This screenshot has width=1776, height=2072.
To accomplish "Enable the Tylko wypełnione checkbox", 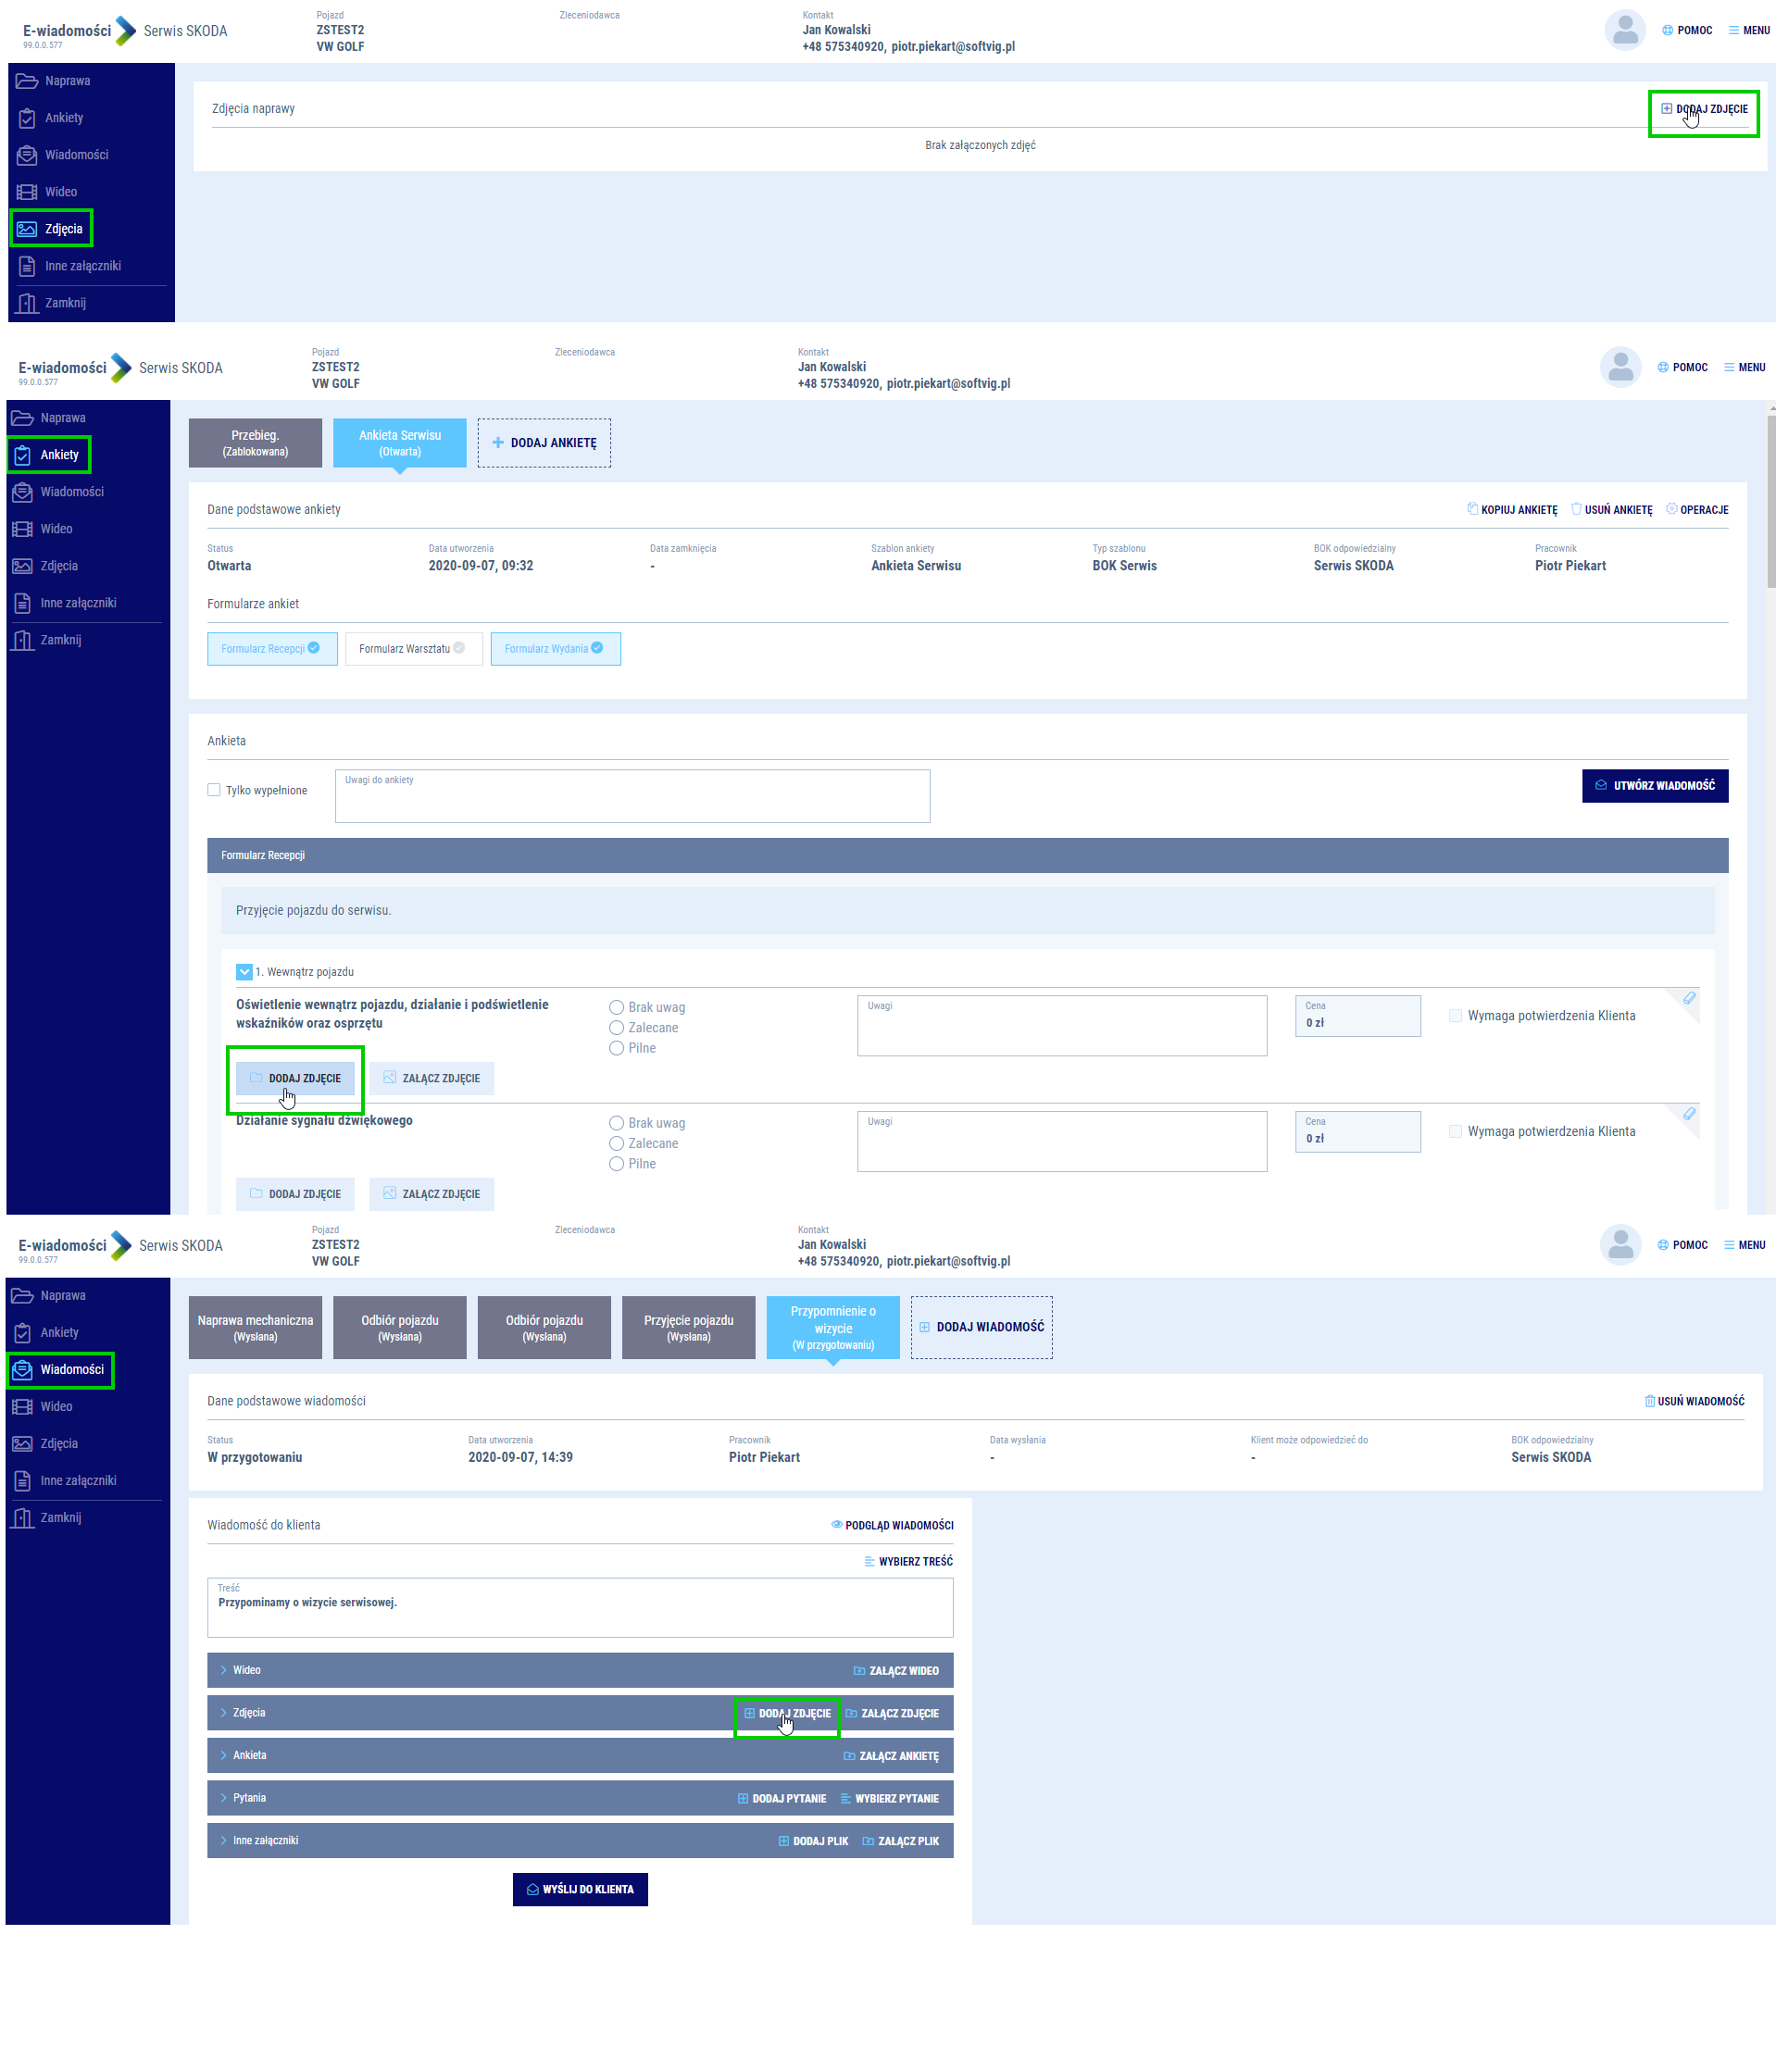I will 214,790.
